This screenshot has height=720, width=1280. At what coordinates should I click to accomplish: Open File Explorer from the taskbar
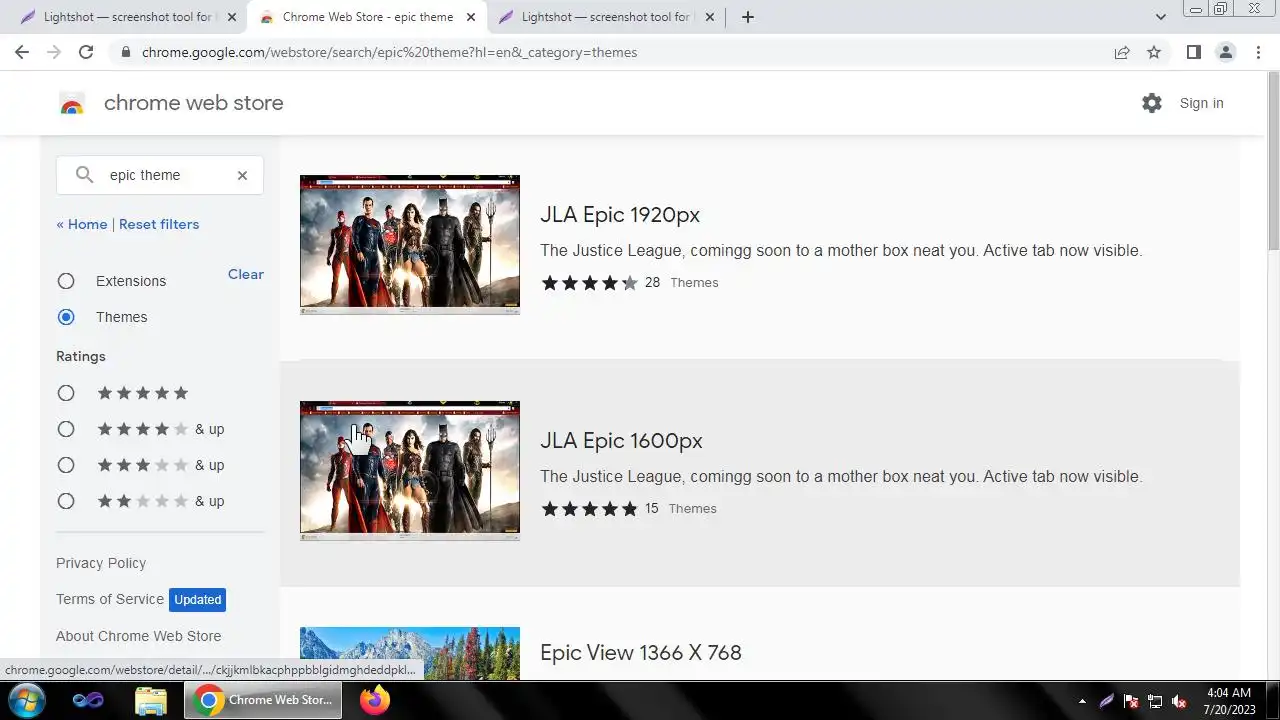(151, 700)
